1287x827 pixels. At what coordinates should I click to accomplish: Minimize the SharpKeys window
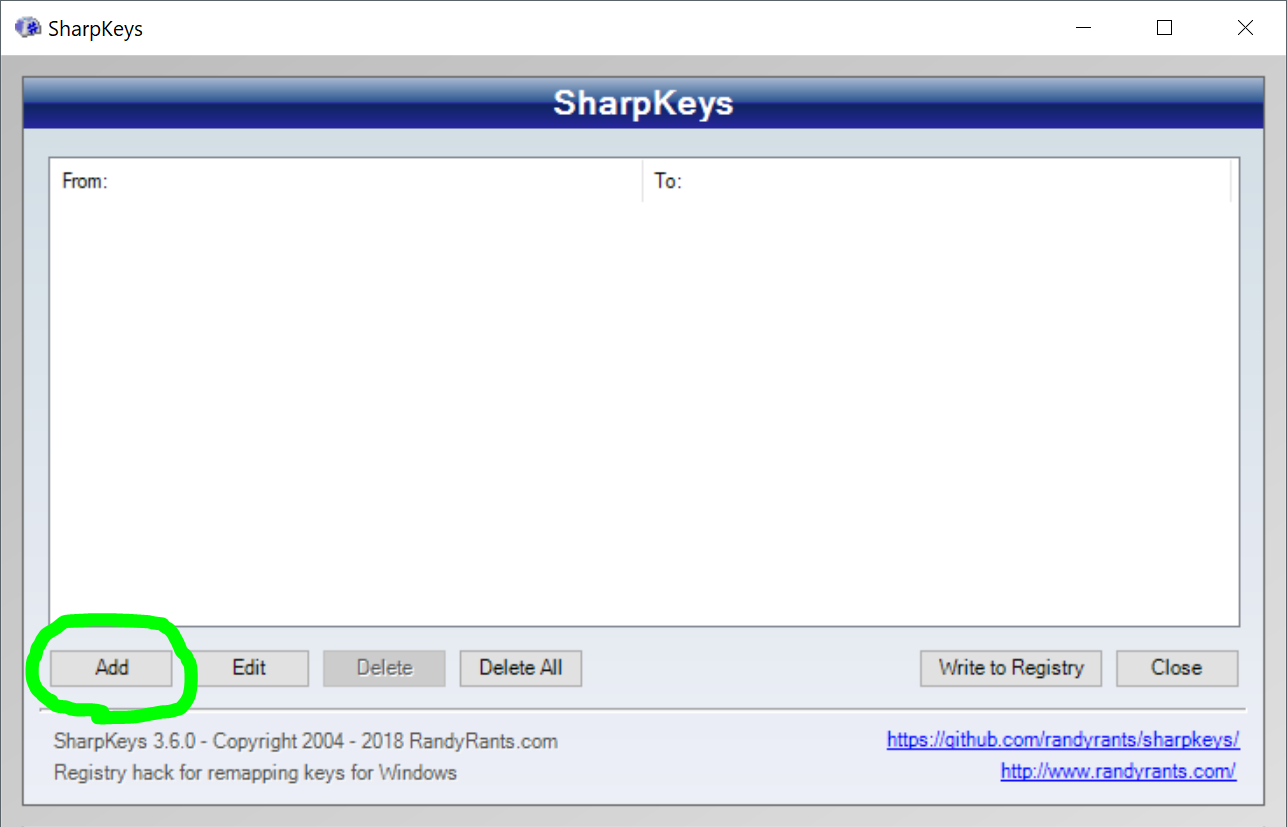click(x=1084, y=28)
